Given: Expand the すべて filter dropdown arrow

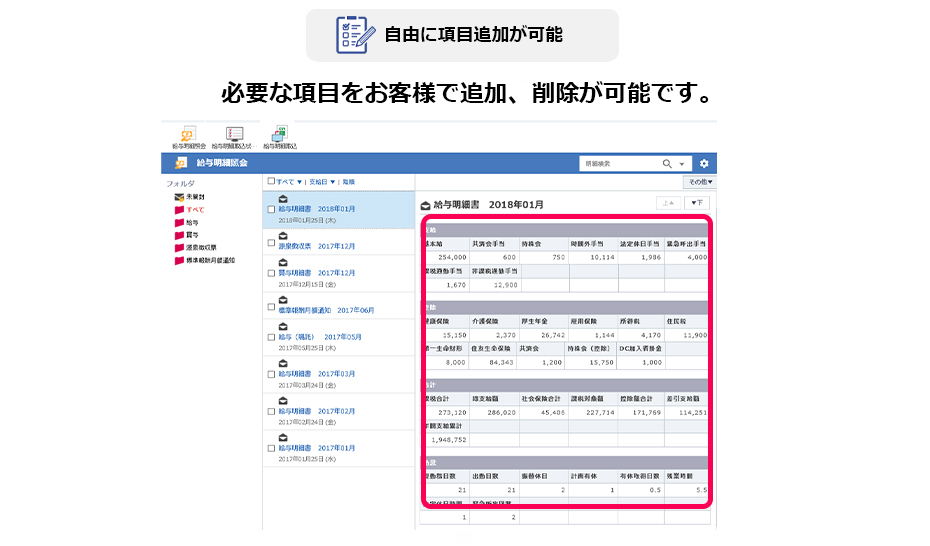Looking at the screenshot, I should (300, 182).
